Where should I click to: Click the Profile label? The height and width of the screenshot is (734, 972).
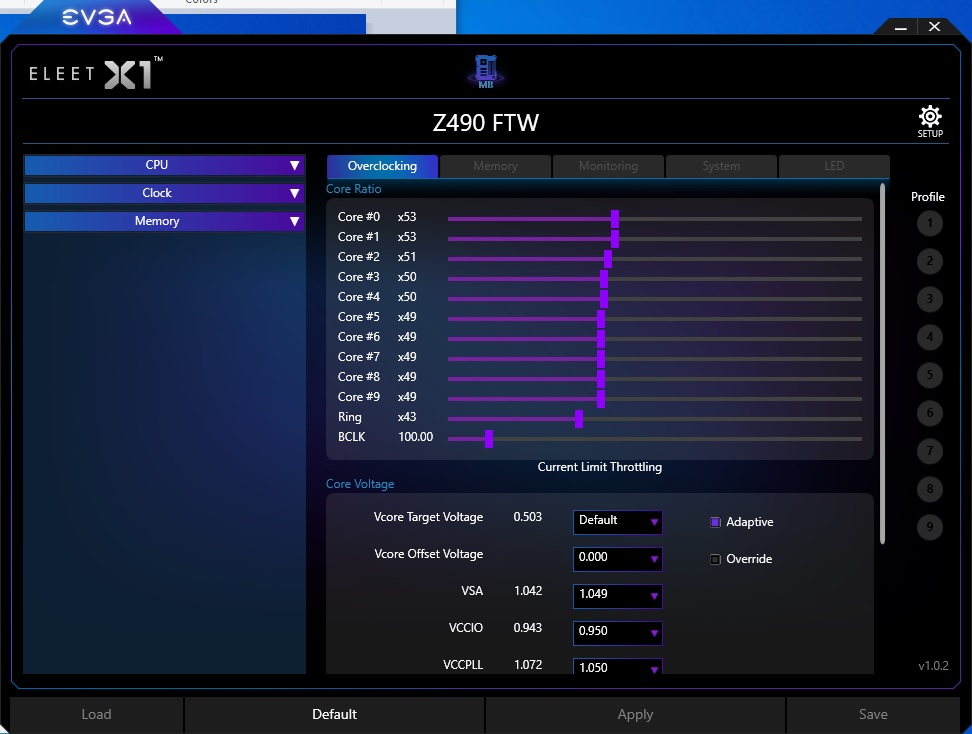click(x=928, y=197)
